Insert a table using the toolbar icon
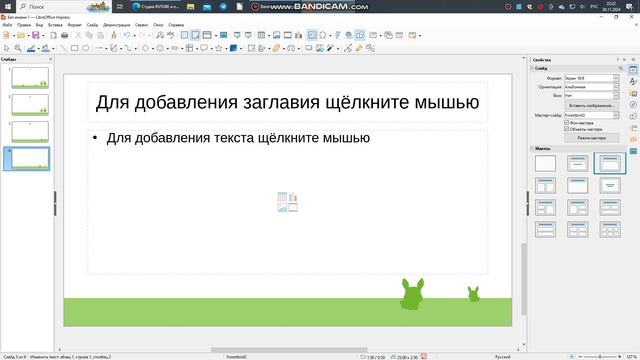 tap(261, 36)
